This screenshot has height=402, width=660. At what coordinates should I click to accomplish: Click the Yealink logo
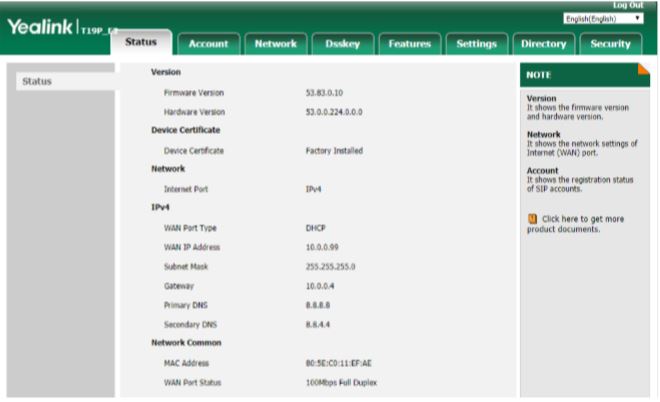(40, 28)
